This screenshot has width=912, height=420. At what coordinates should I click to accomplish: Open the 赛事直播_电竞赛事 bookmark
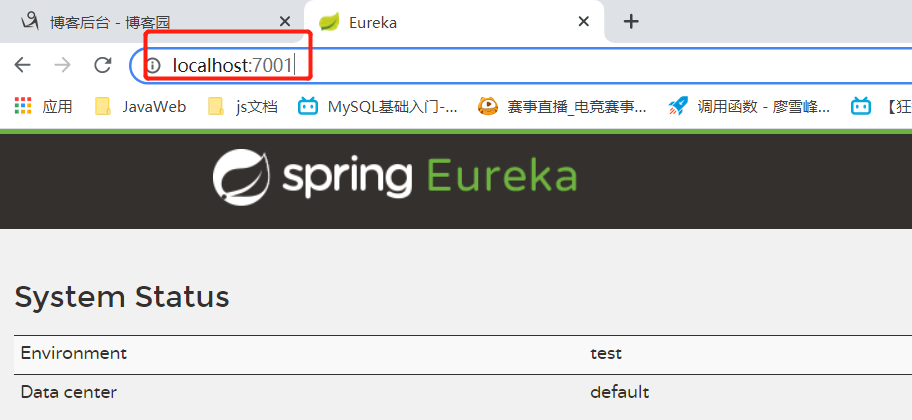tap(562, 106)
